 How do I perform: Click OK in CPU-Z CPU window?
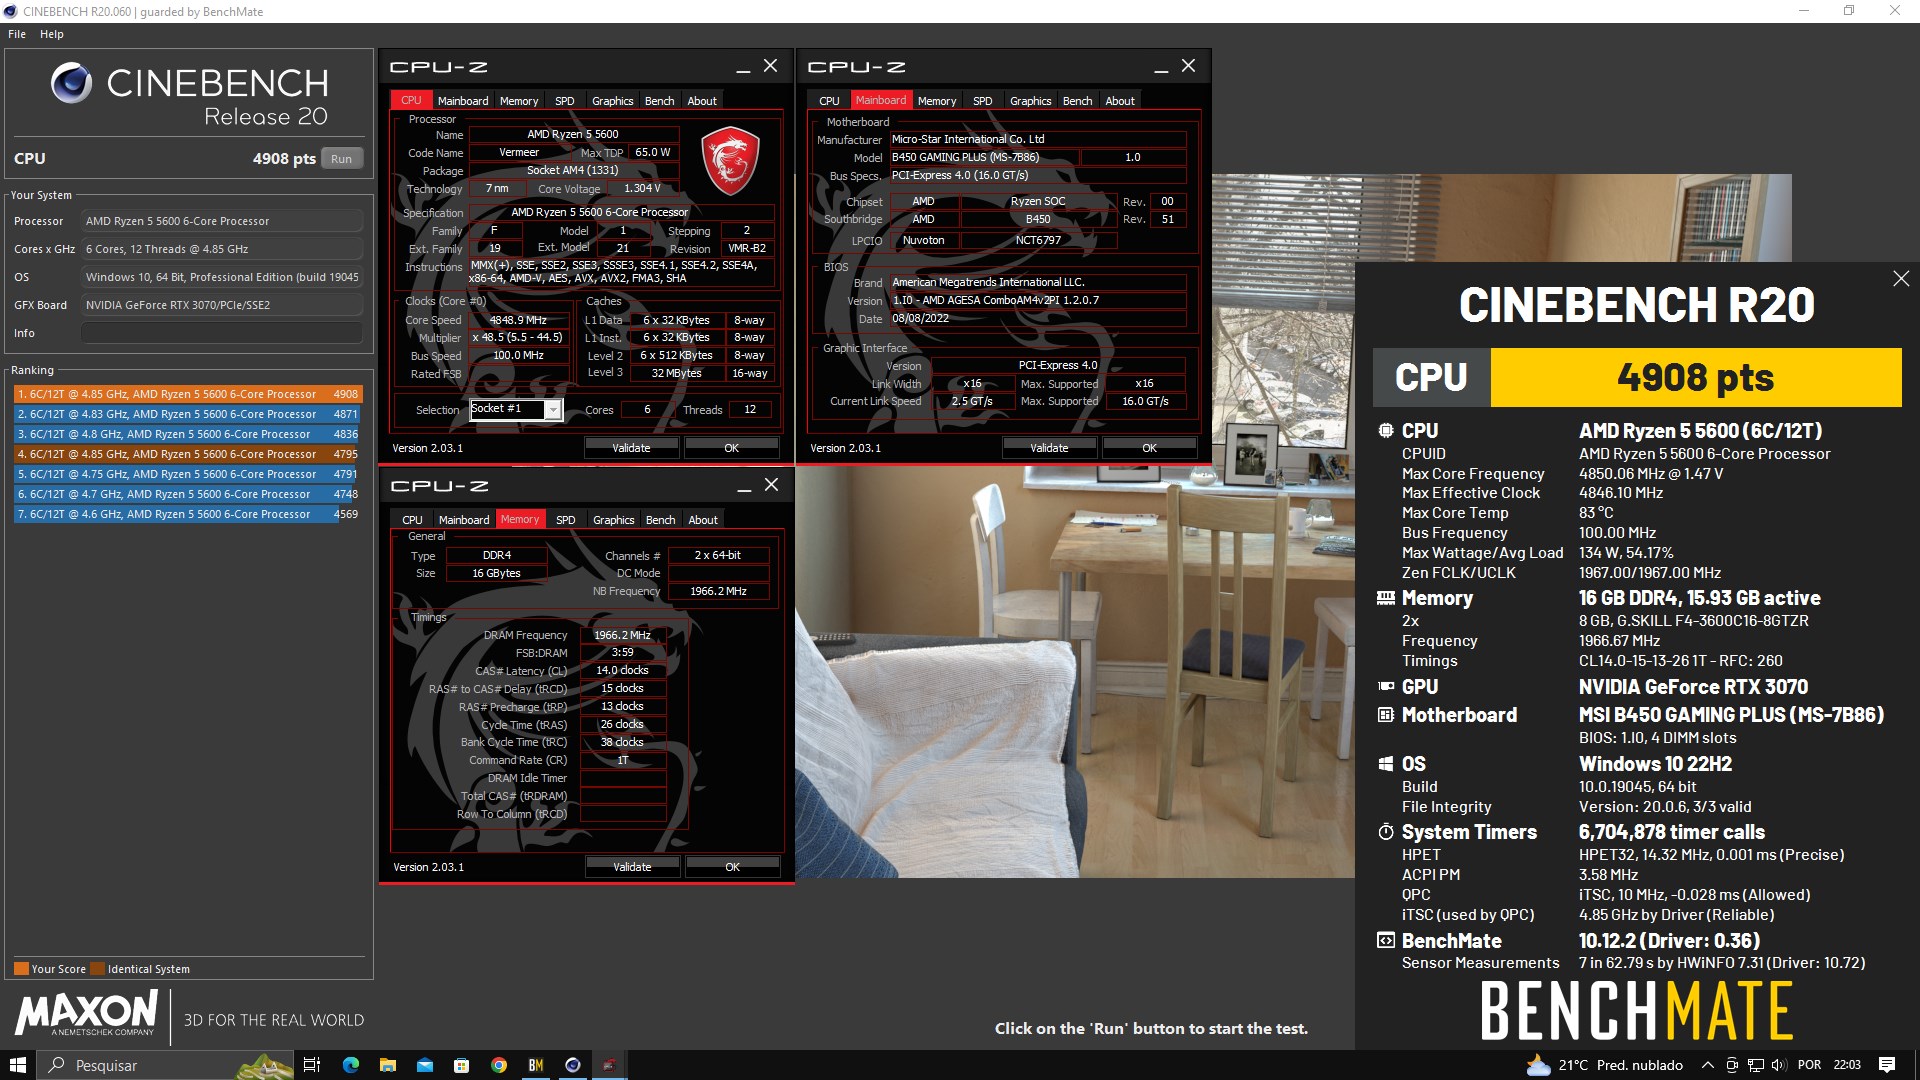(x=731, y=448)
